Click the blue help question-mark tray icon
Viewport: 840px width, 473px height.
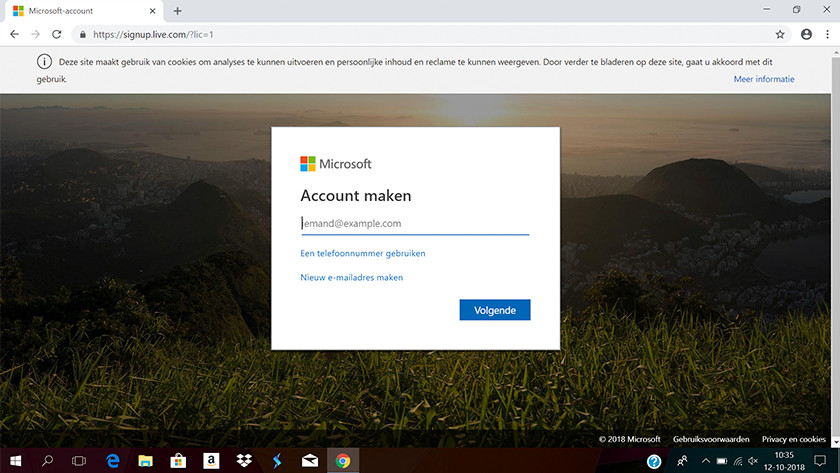(654, 461)
